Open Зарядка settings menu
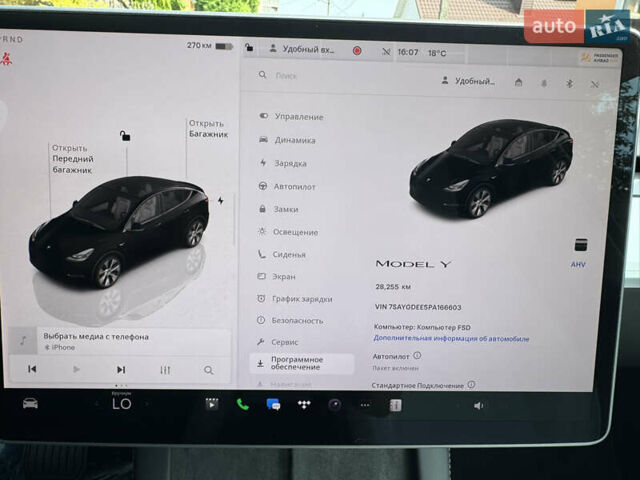This screenshot has height=480, width=640. pos(283,163)
